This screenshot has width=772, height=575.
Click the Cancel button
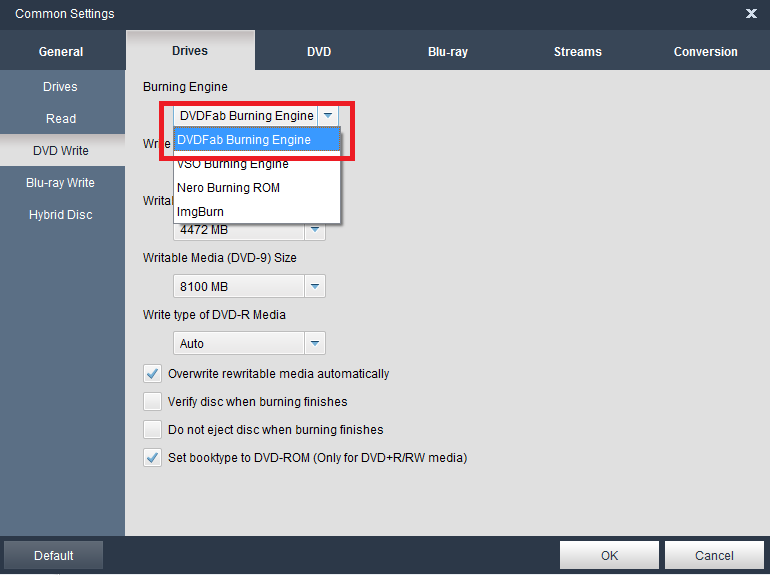(x=714, y=555)
